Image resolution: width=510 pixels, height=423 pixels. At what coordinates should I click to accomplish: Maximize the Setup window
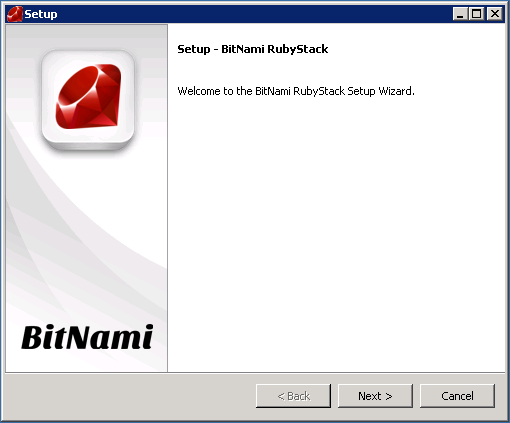click(x=477, y=14)
